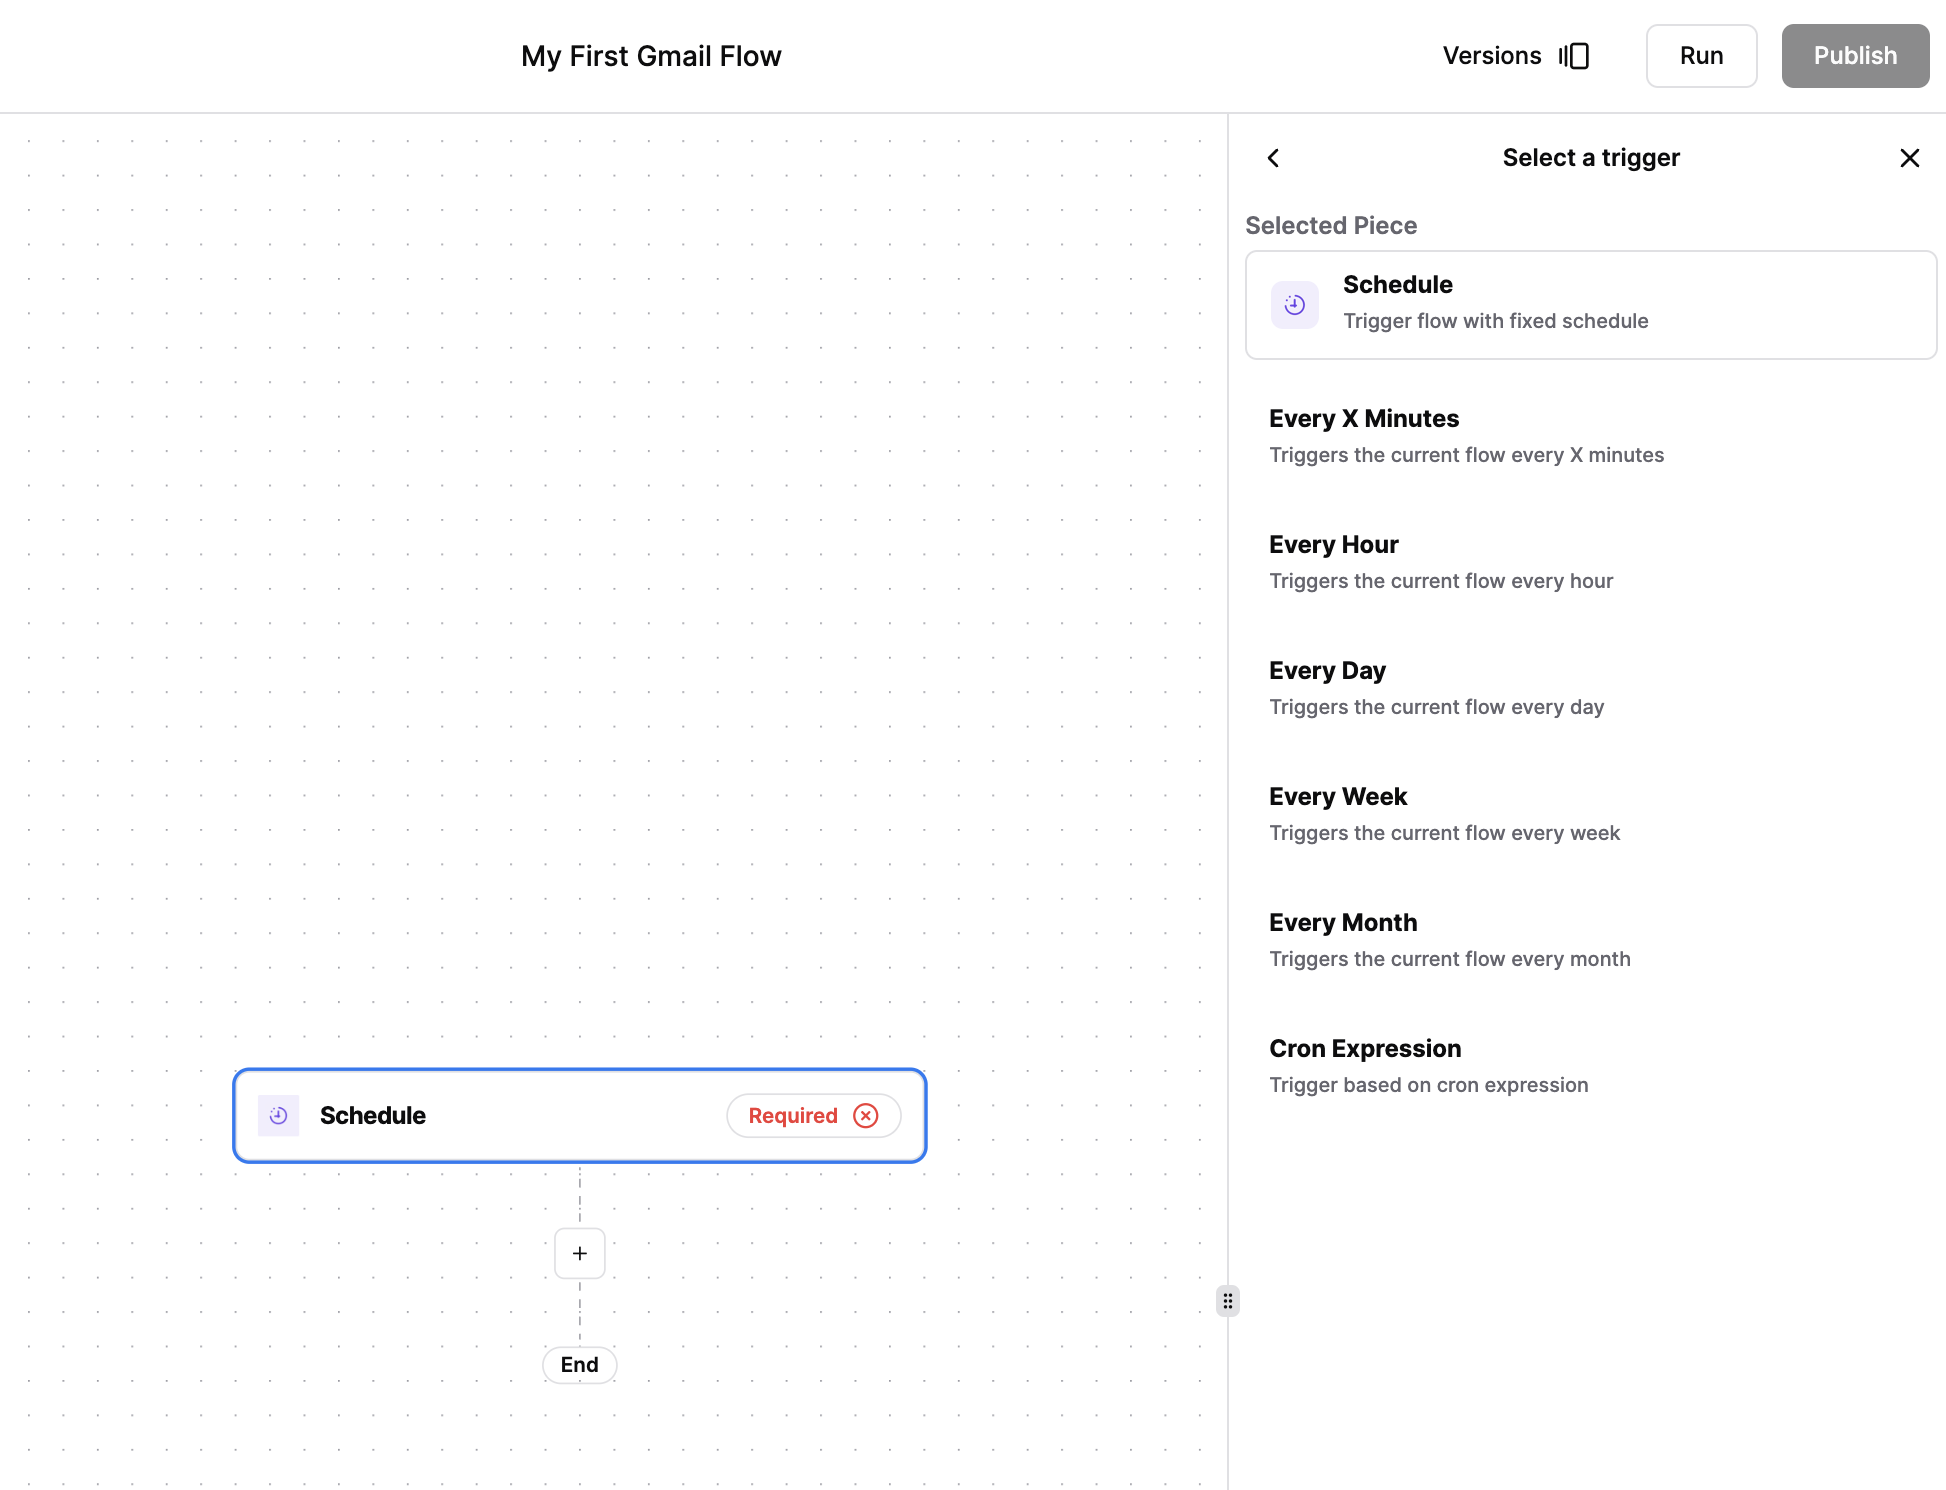
Task: Select the Every Hour trigger
Action: coord(1591,562)
